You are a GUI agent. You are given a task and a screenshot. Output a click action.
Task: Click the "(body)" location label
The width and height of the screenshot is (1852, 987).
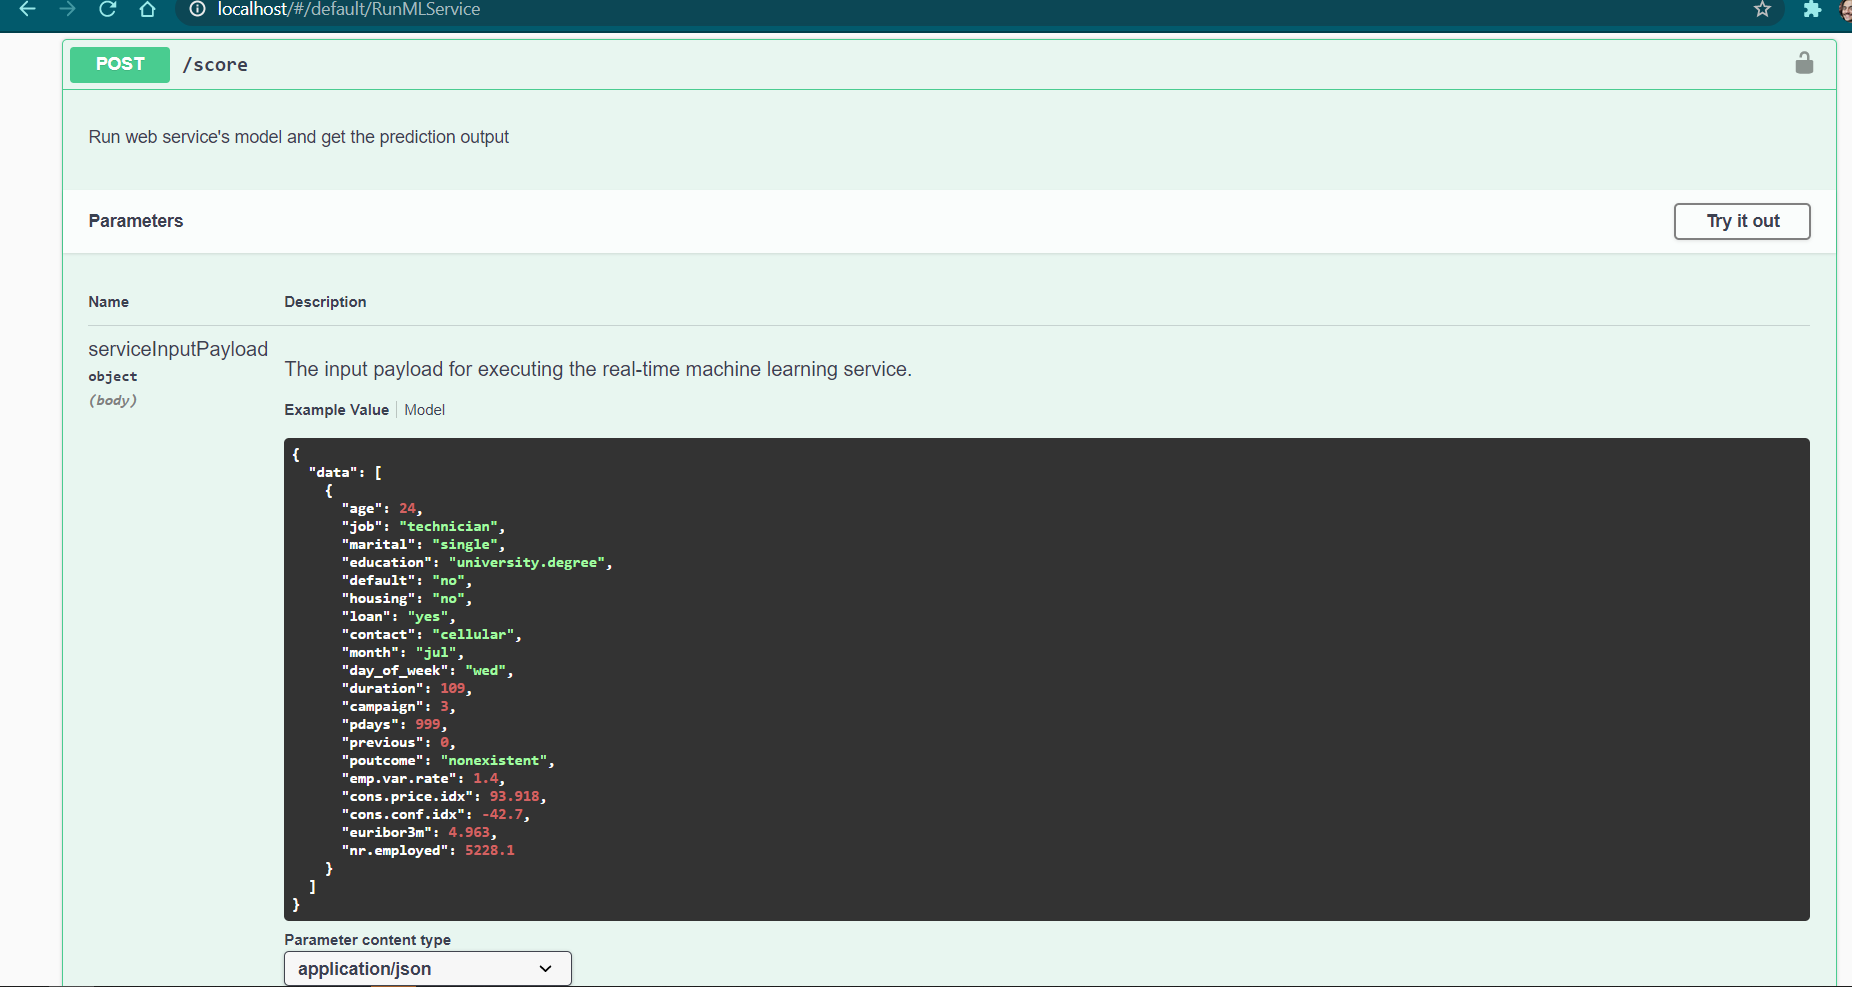(x=113, y=401)
